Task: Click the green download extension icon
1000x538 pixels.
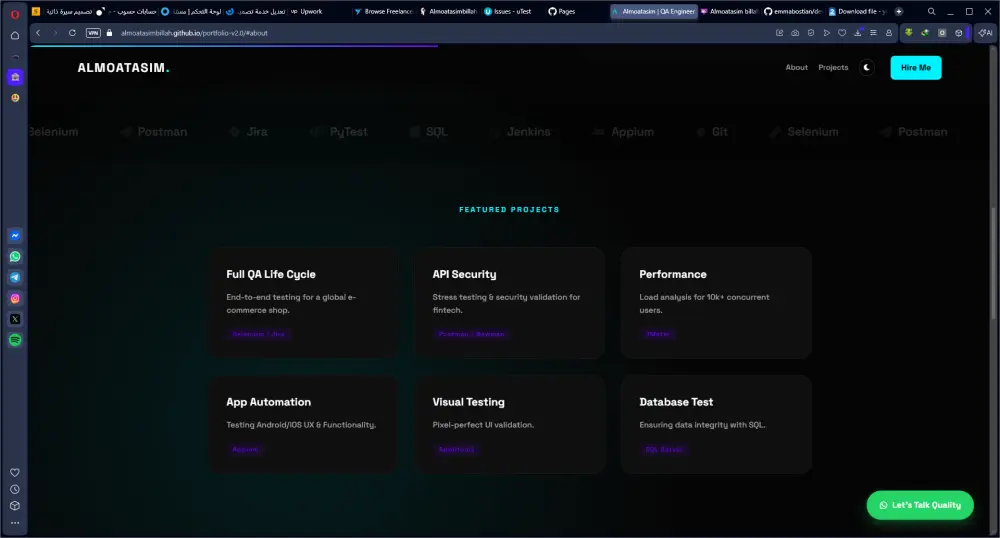Action: 909,33
